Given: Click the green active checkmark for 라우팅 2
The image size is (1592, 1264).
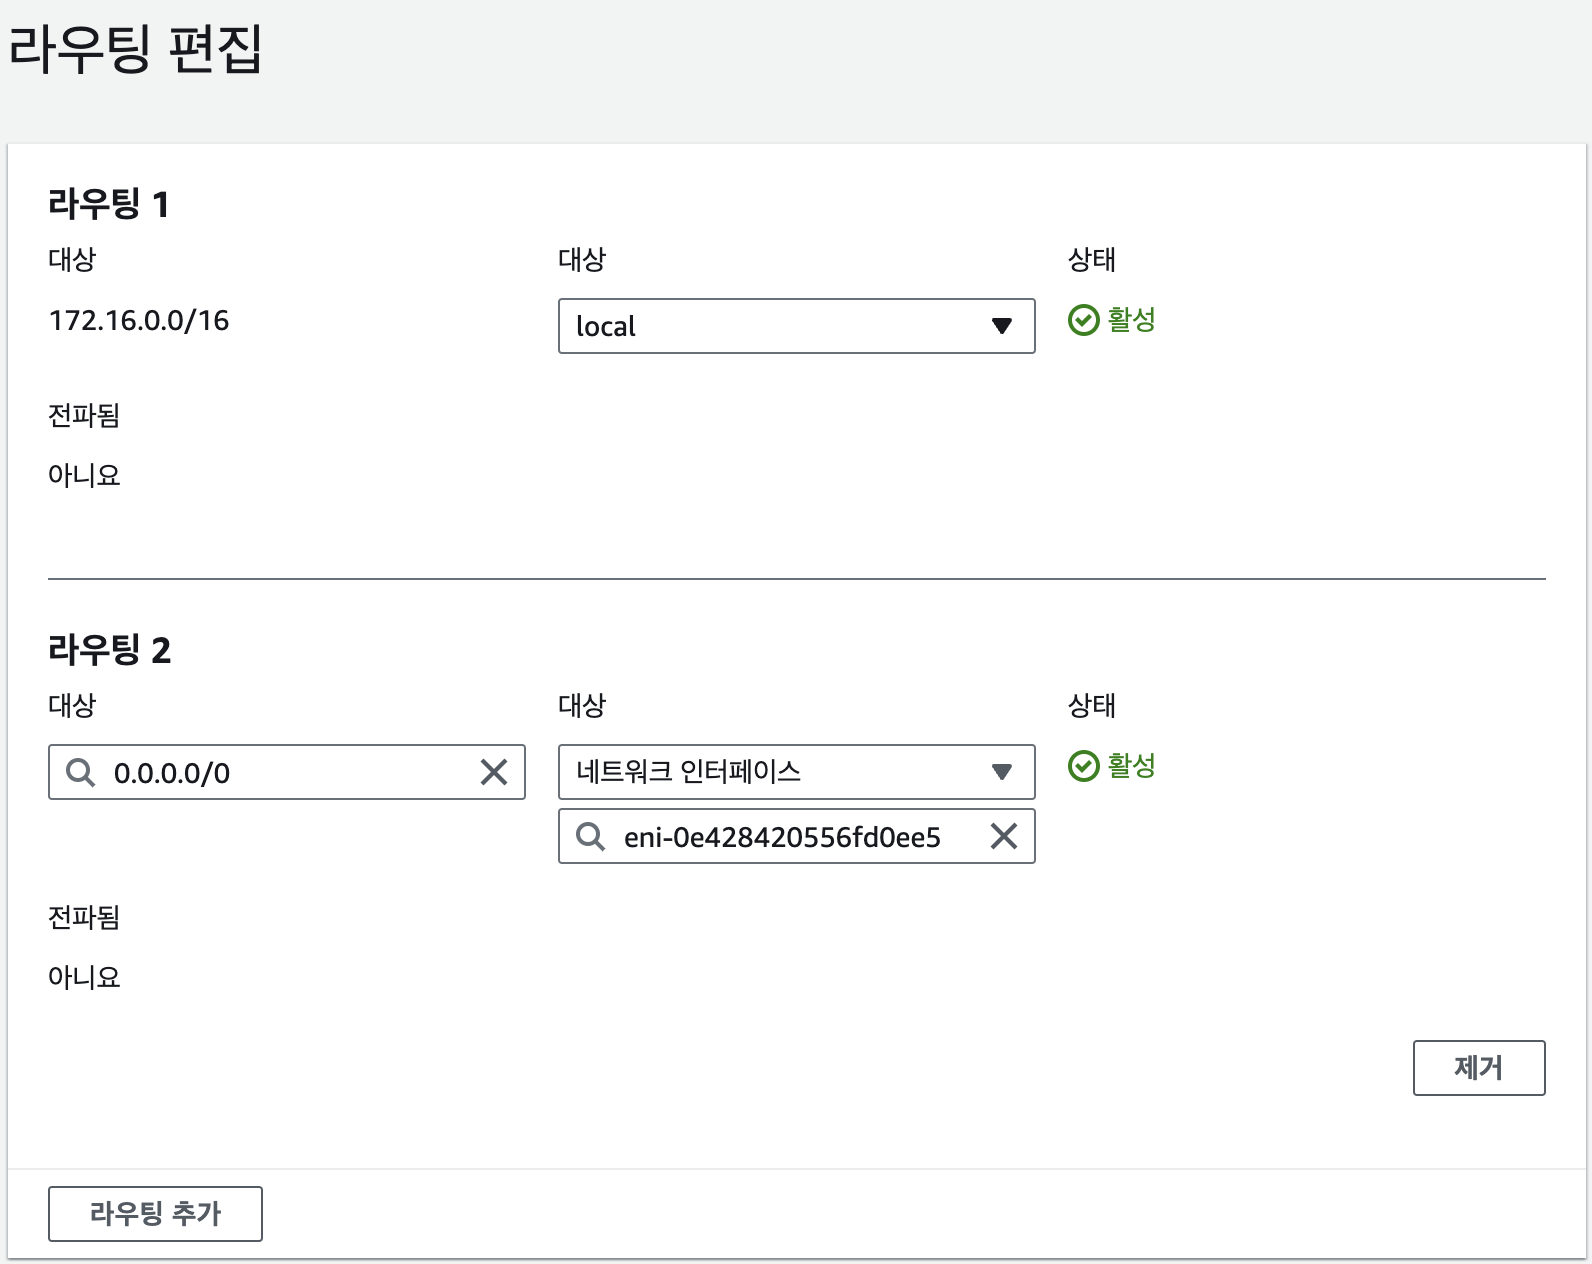Looking at the screenshot, I should 1083,766.
